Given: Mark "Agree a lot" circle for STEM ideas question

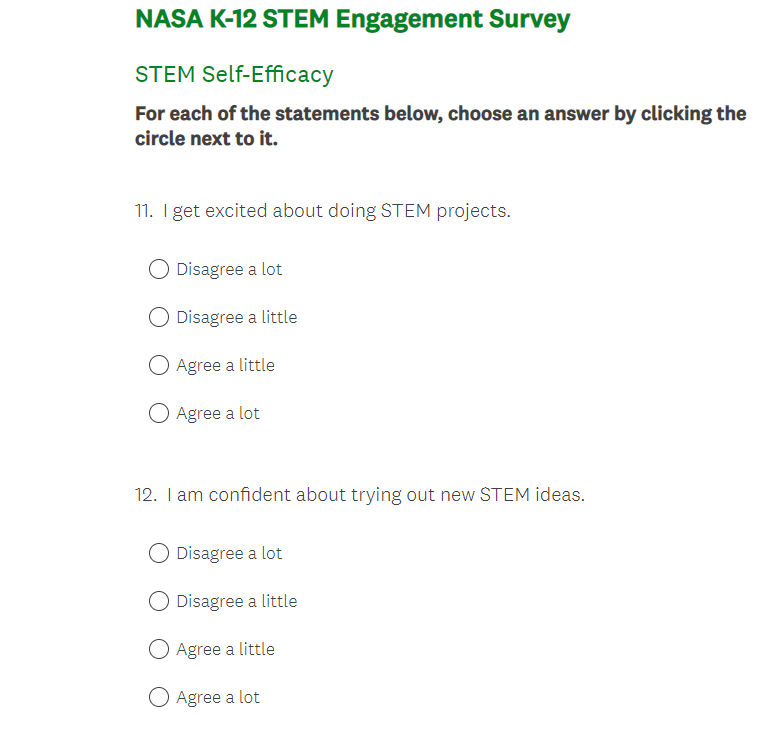Looking at the screenshot, I should click(x=158, y=697).
